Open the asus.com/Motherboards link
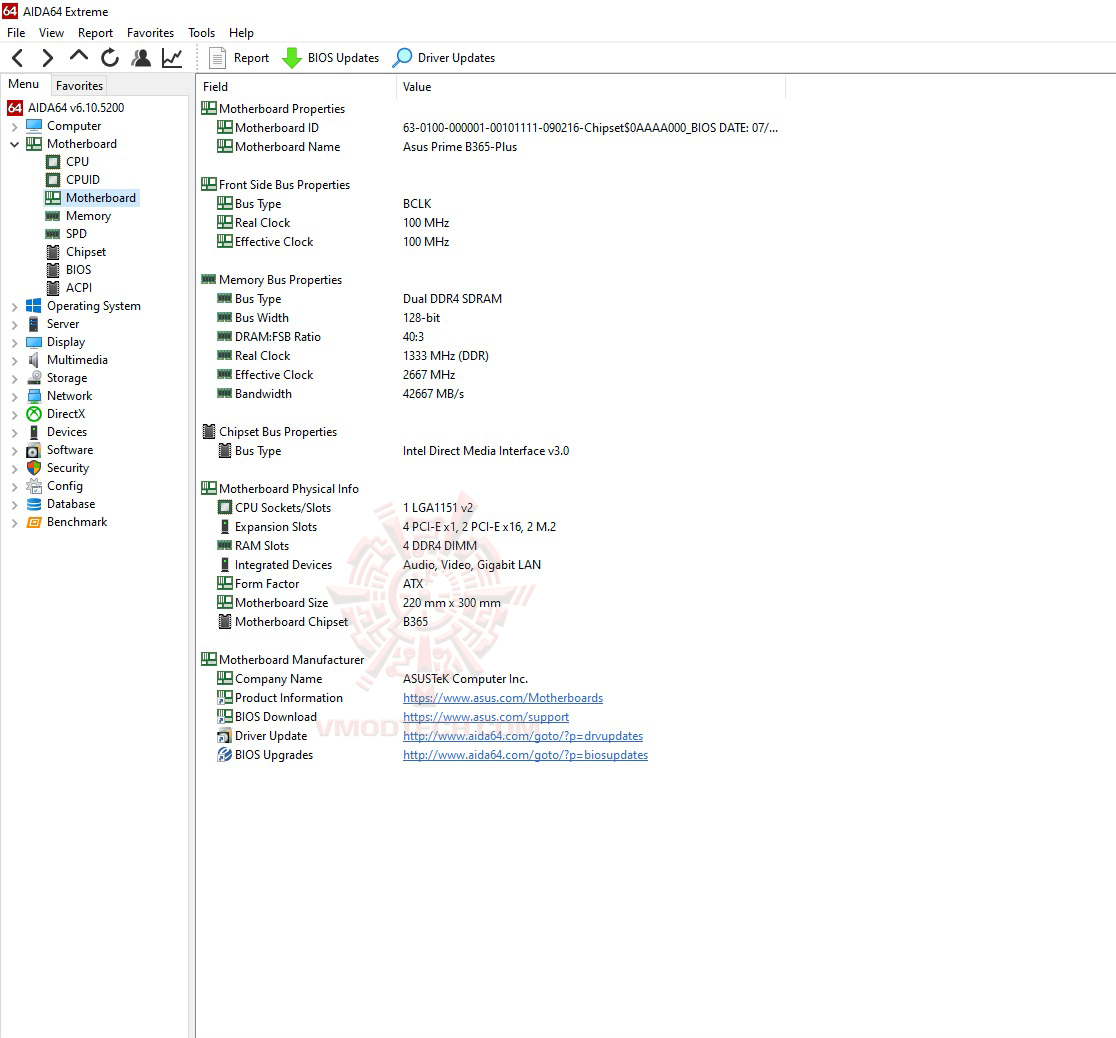The height and width of the screenshot is (1038, 1116). tap(502, 698)
